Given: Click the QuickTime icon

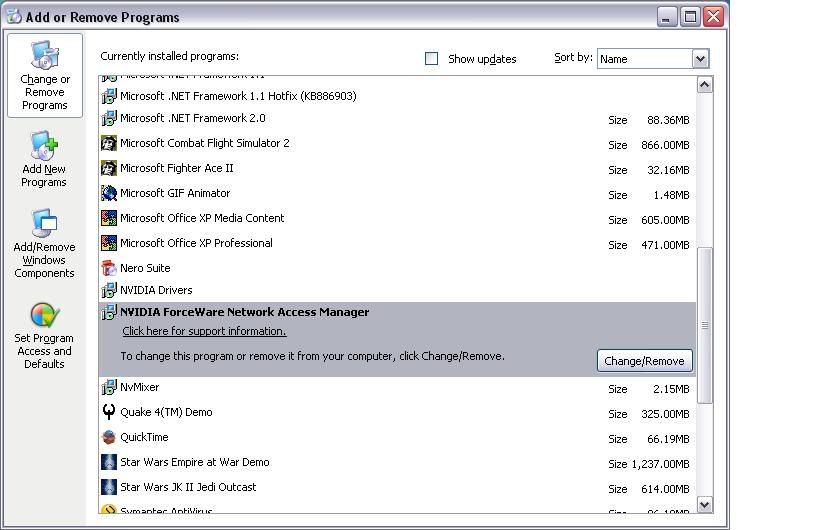Looking at the screenshot, I should click(x=109, y=437).
